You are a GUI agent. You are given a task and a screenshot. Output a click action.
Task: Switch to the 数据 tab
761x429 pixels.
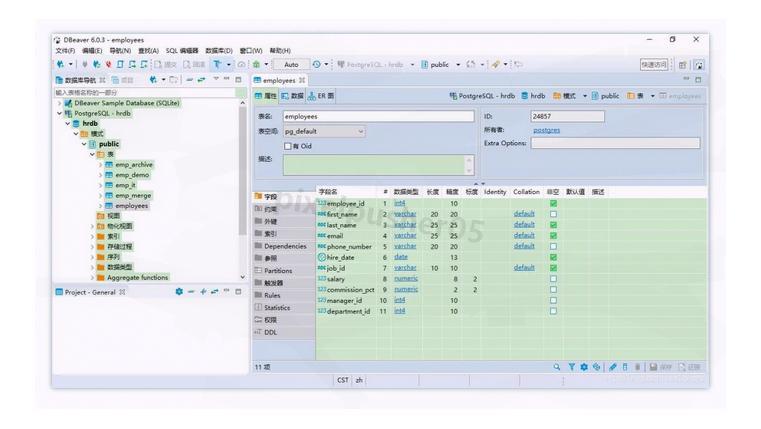coord(291,96)
